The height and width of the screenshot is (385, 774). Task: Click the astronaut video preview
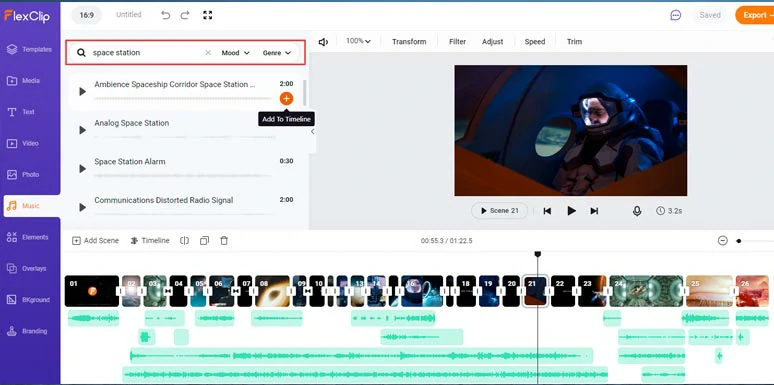pos(571,131)
